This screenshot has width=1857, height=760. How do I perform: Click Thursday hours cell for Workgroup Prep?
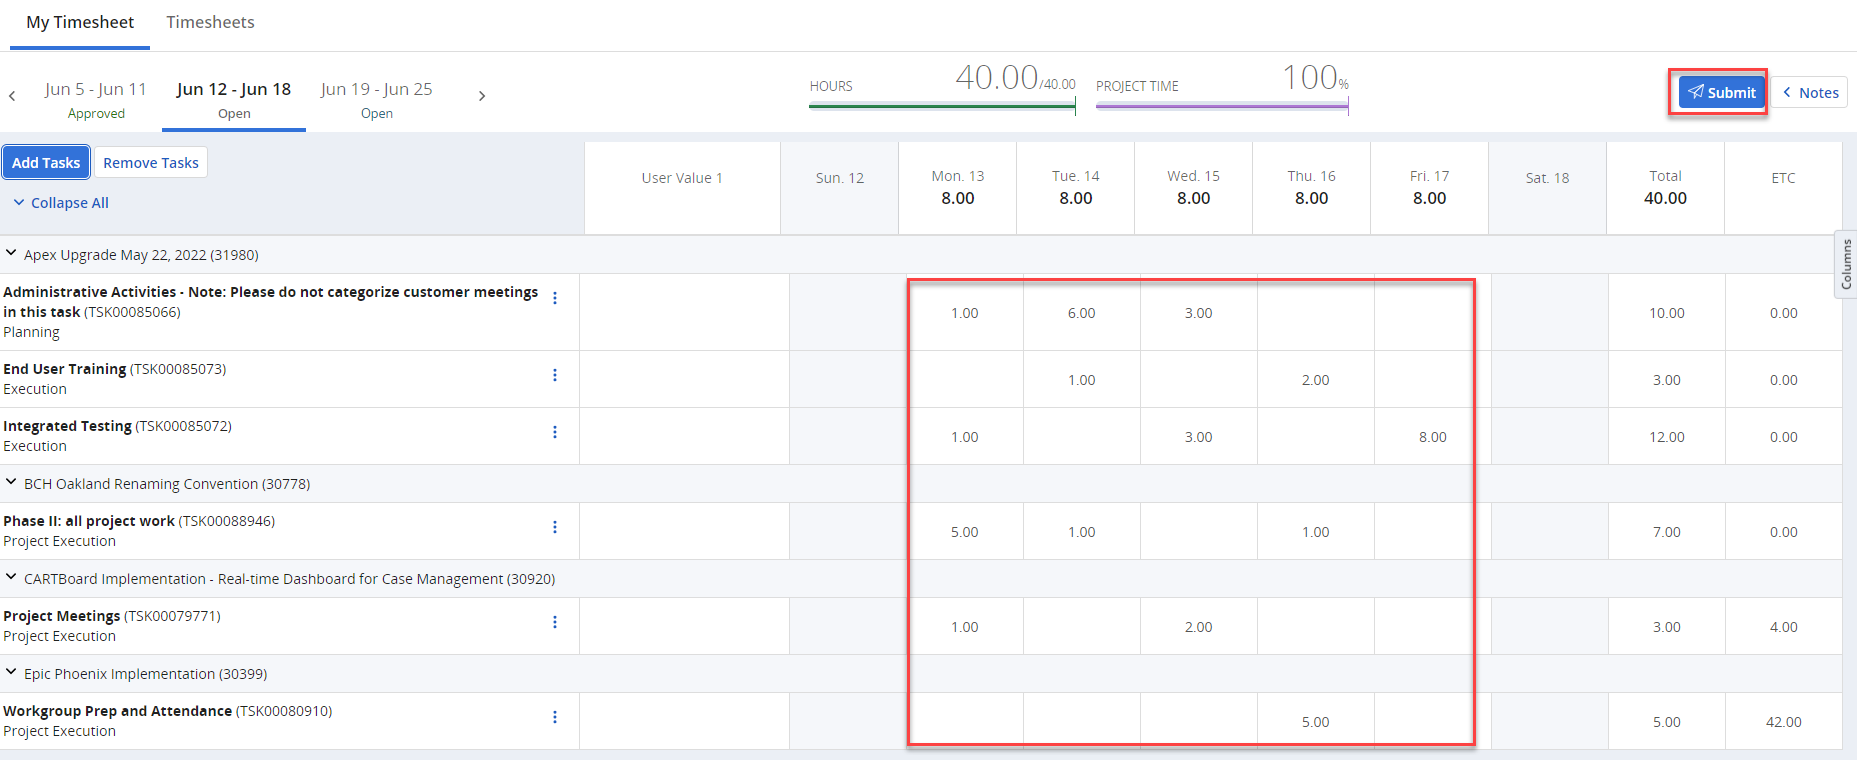click(x=1315, y=722)
